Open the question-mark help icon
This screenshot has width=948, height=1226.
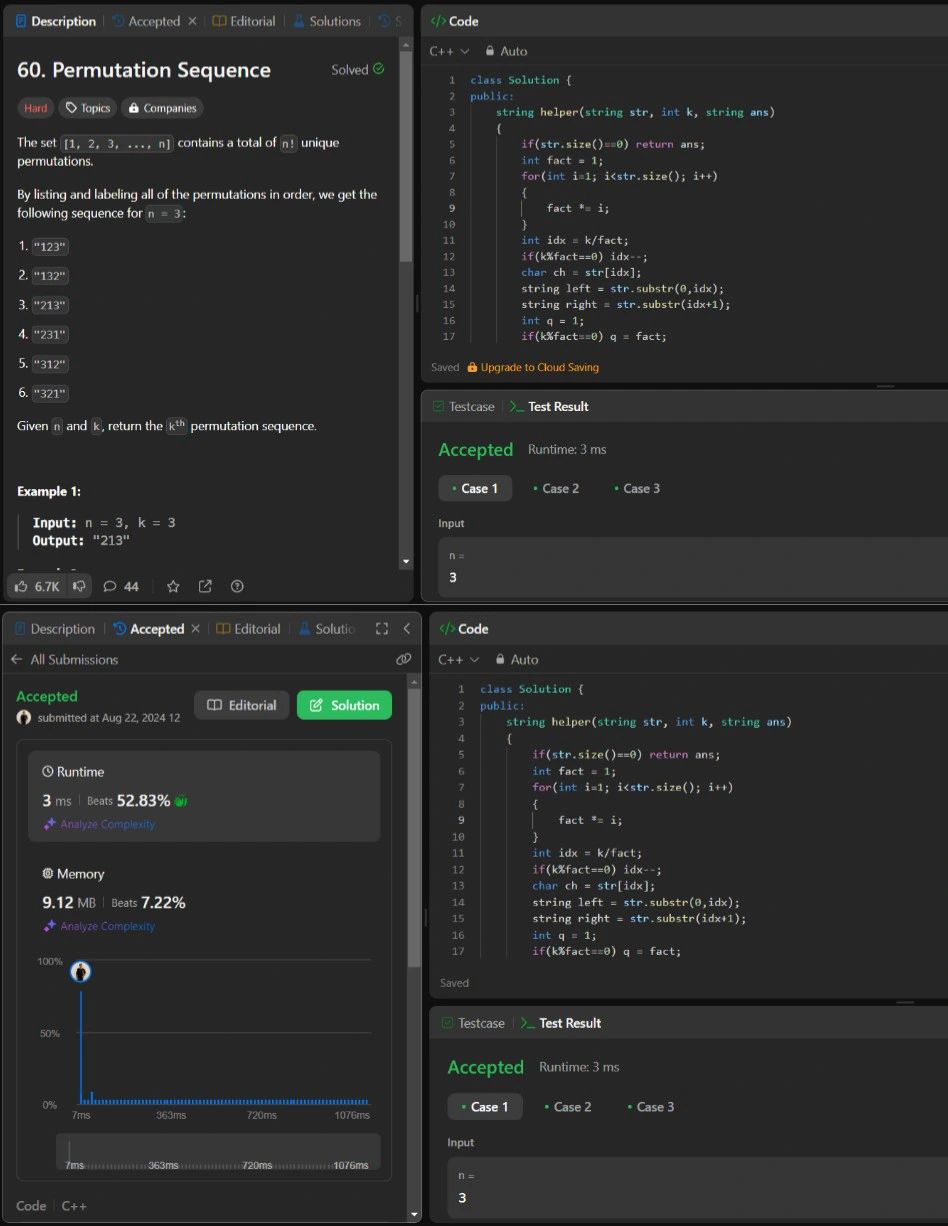tap(237, 587)
